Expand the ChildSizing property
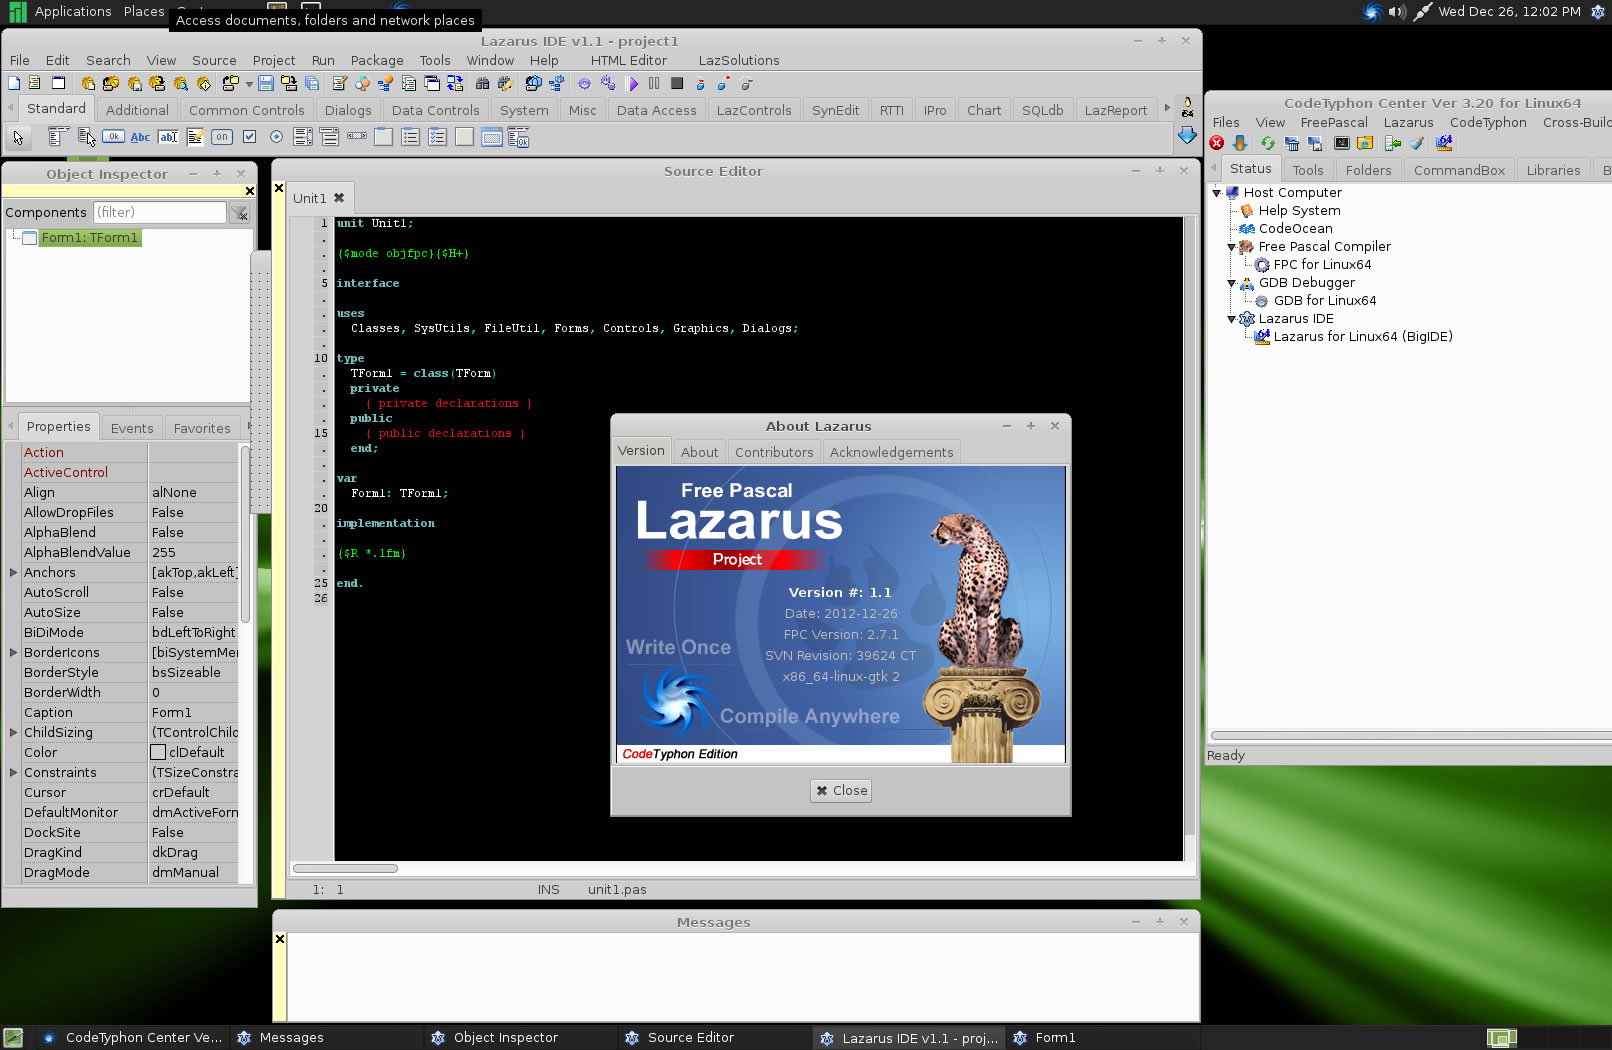1612x1050 pixels. point(13,732)
